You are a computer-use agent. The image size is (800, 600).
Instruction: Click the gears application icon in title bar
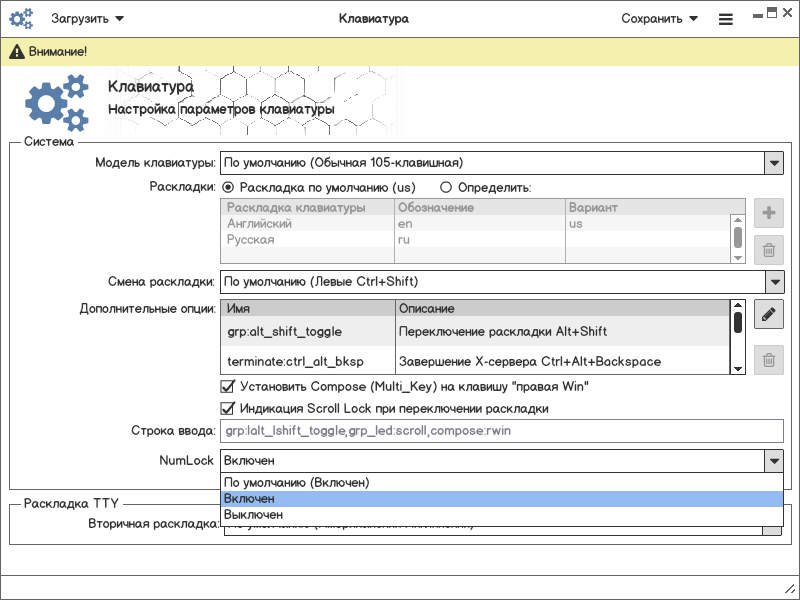20,18
